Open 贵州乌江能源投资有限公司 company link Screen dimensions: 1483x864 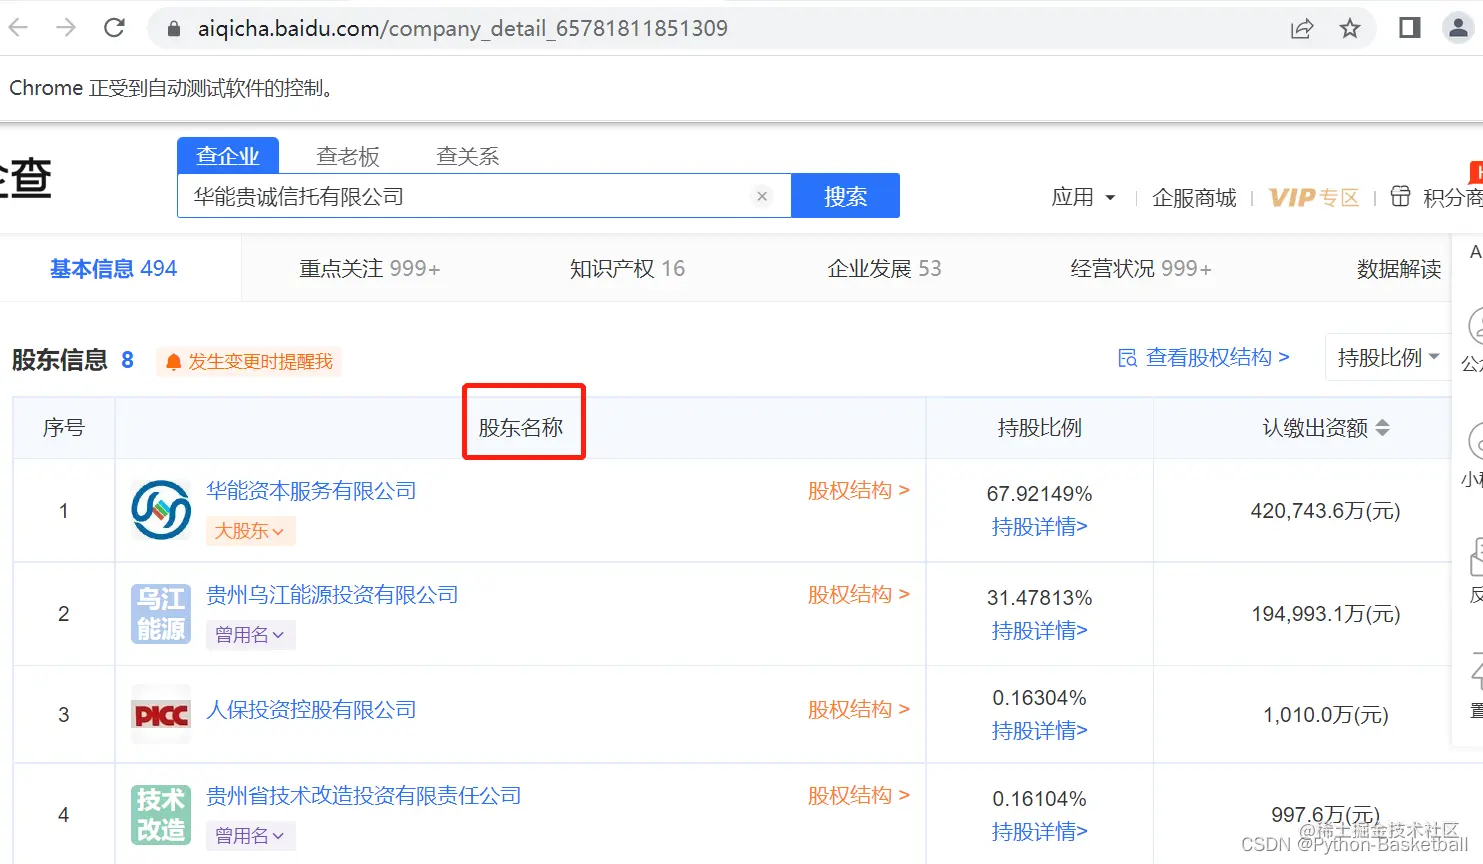(x=332, y=595)
